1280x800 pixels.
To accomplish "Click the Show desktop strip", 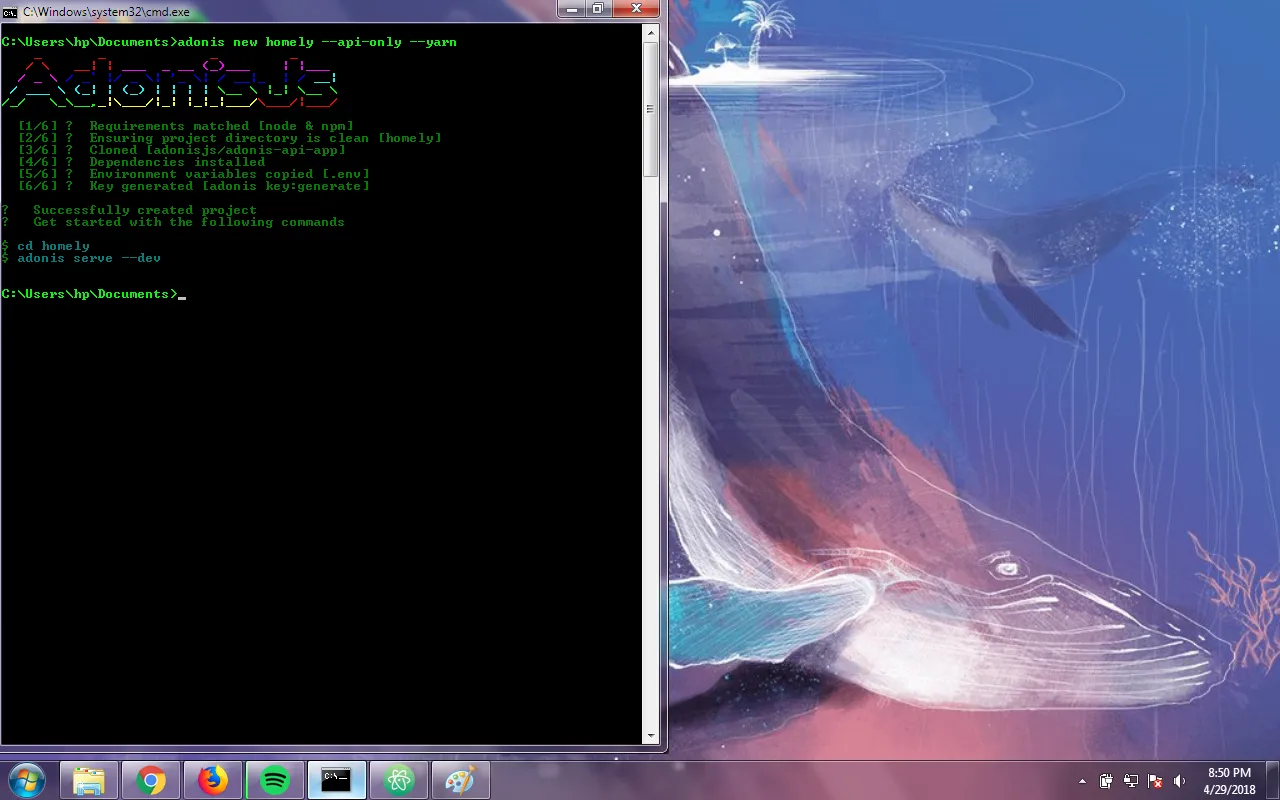I will pos(1273,781).
